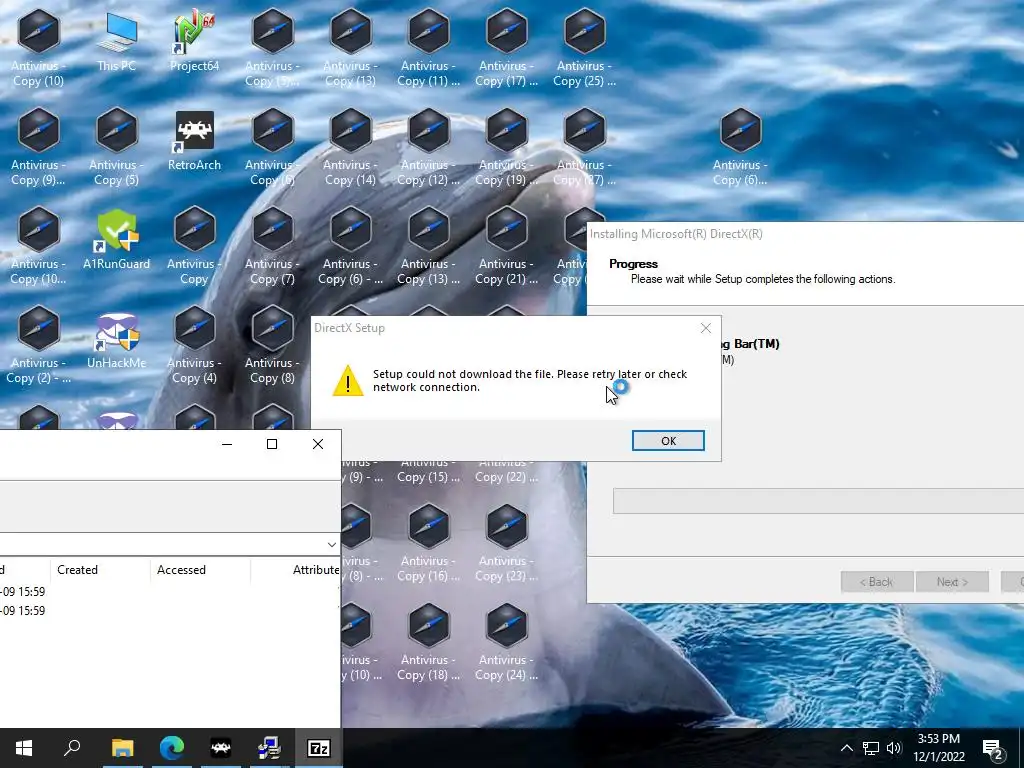Select the Project64 desktop shortcut

click(x=194, y=41)
